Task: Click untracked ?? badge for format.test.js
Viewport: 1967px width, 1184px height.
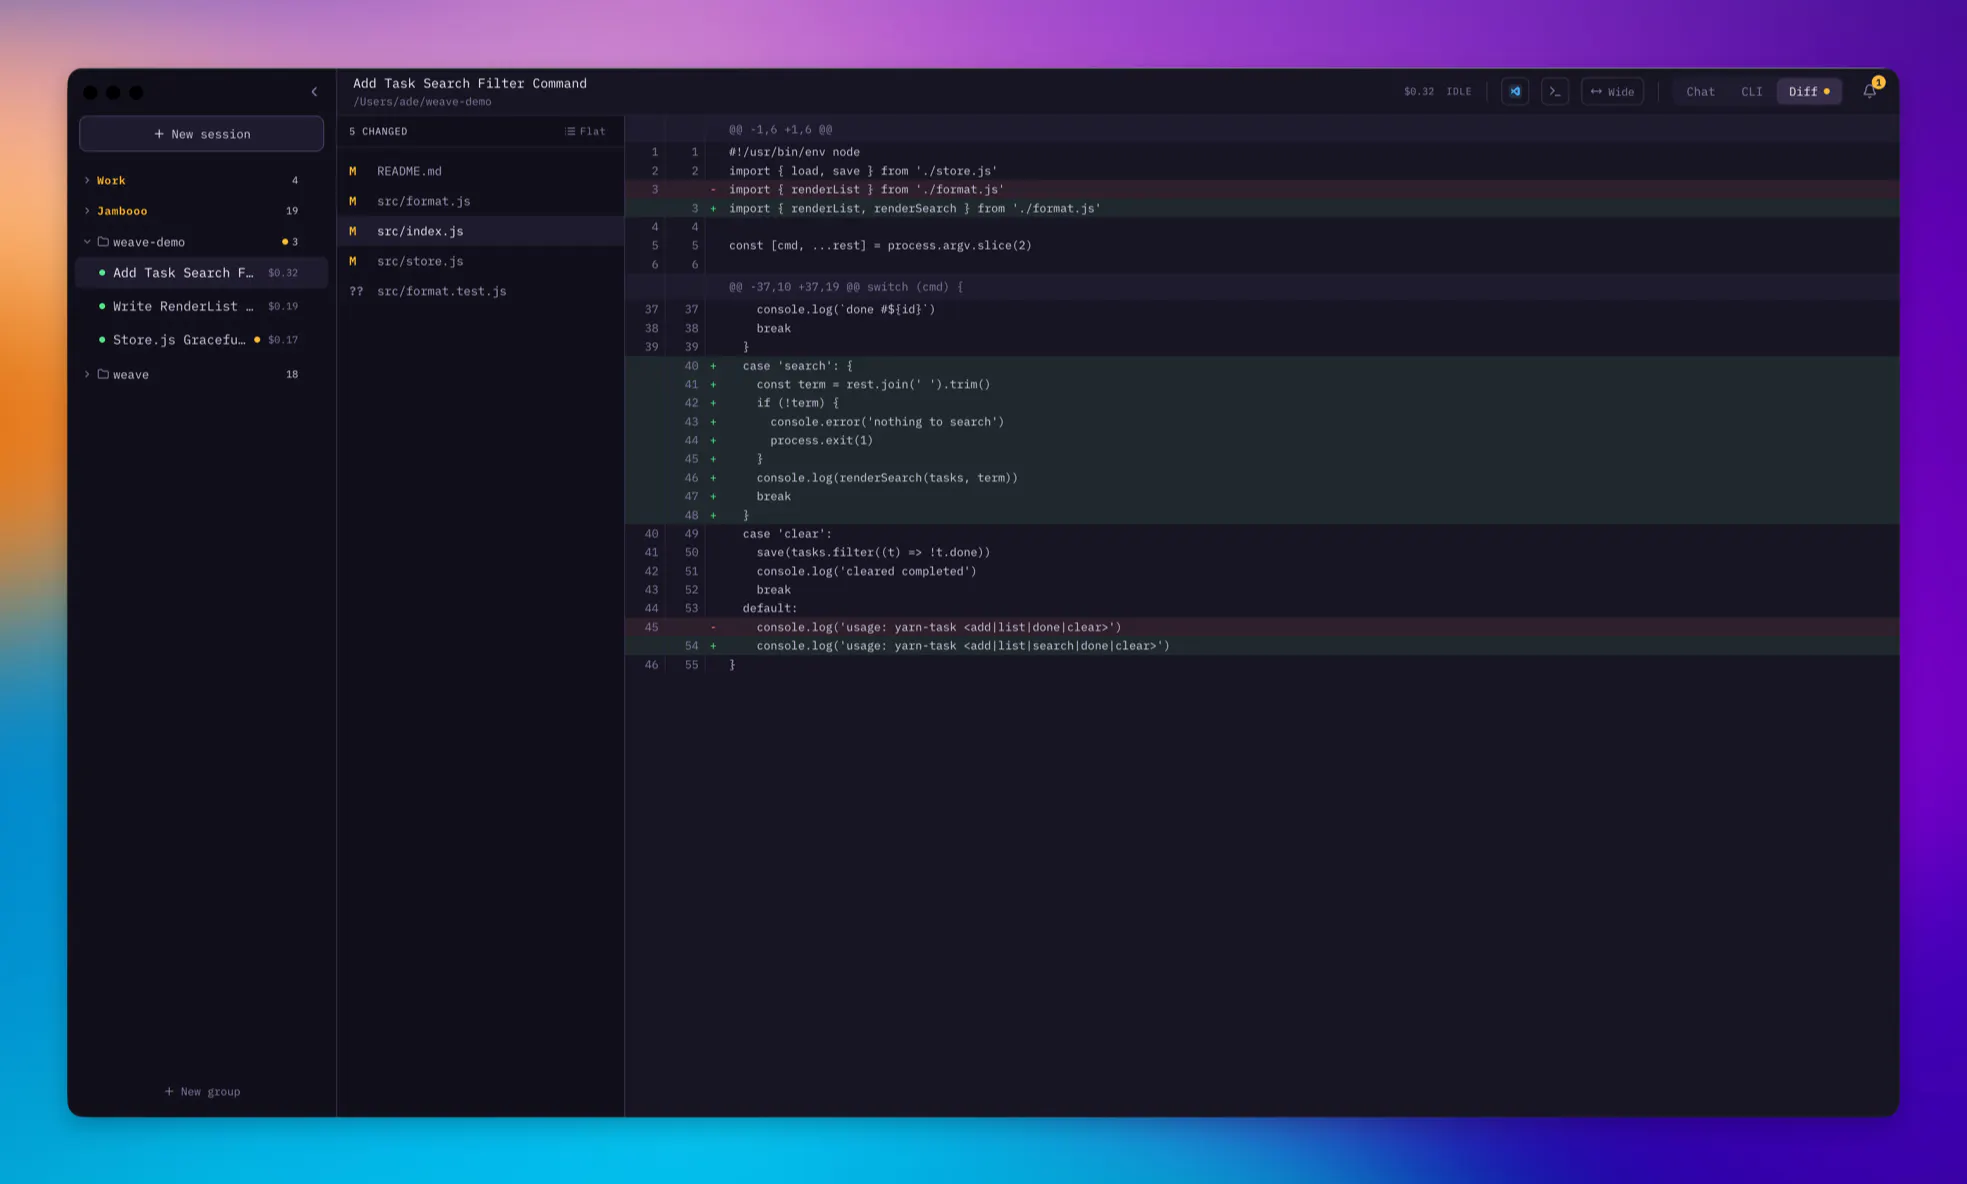Action: pos(356,291)
